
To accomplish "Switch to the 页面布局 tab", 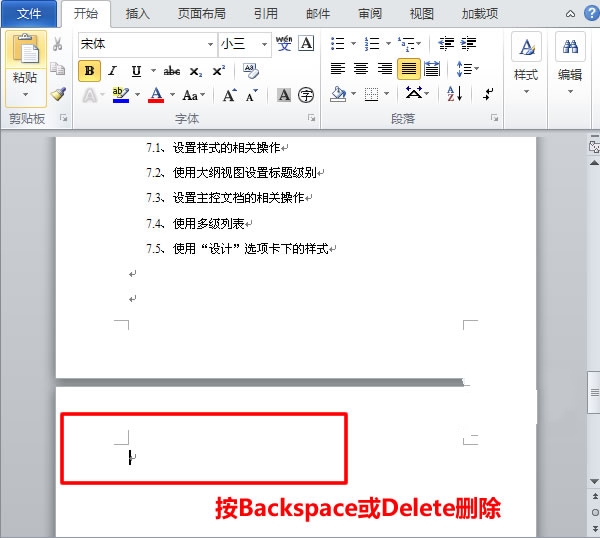I will pos(201,14).
